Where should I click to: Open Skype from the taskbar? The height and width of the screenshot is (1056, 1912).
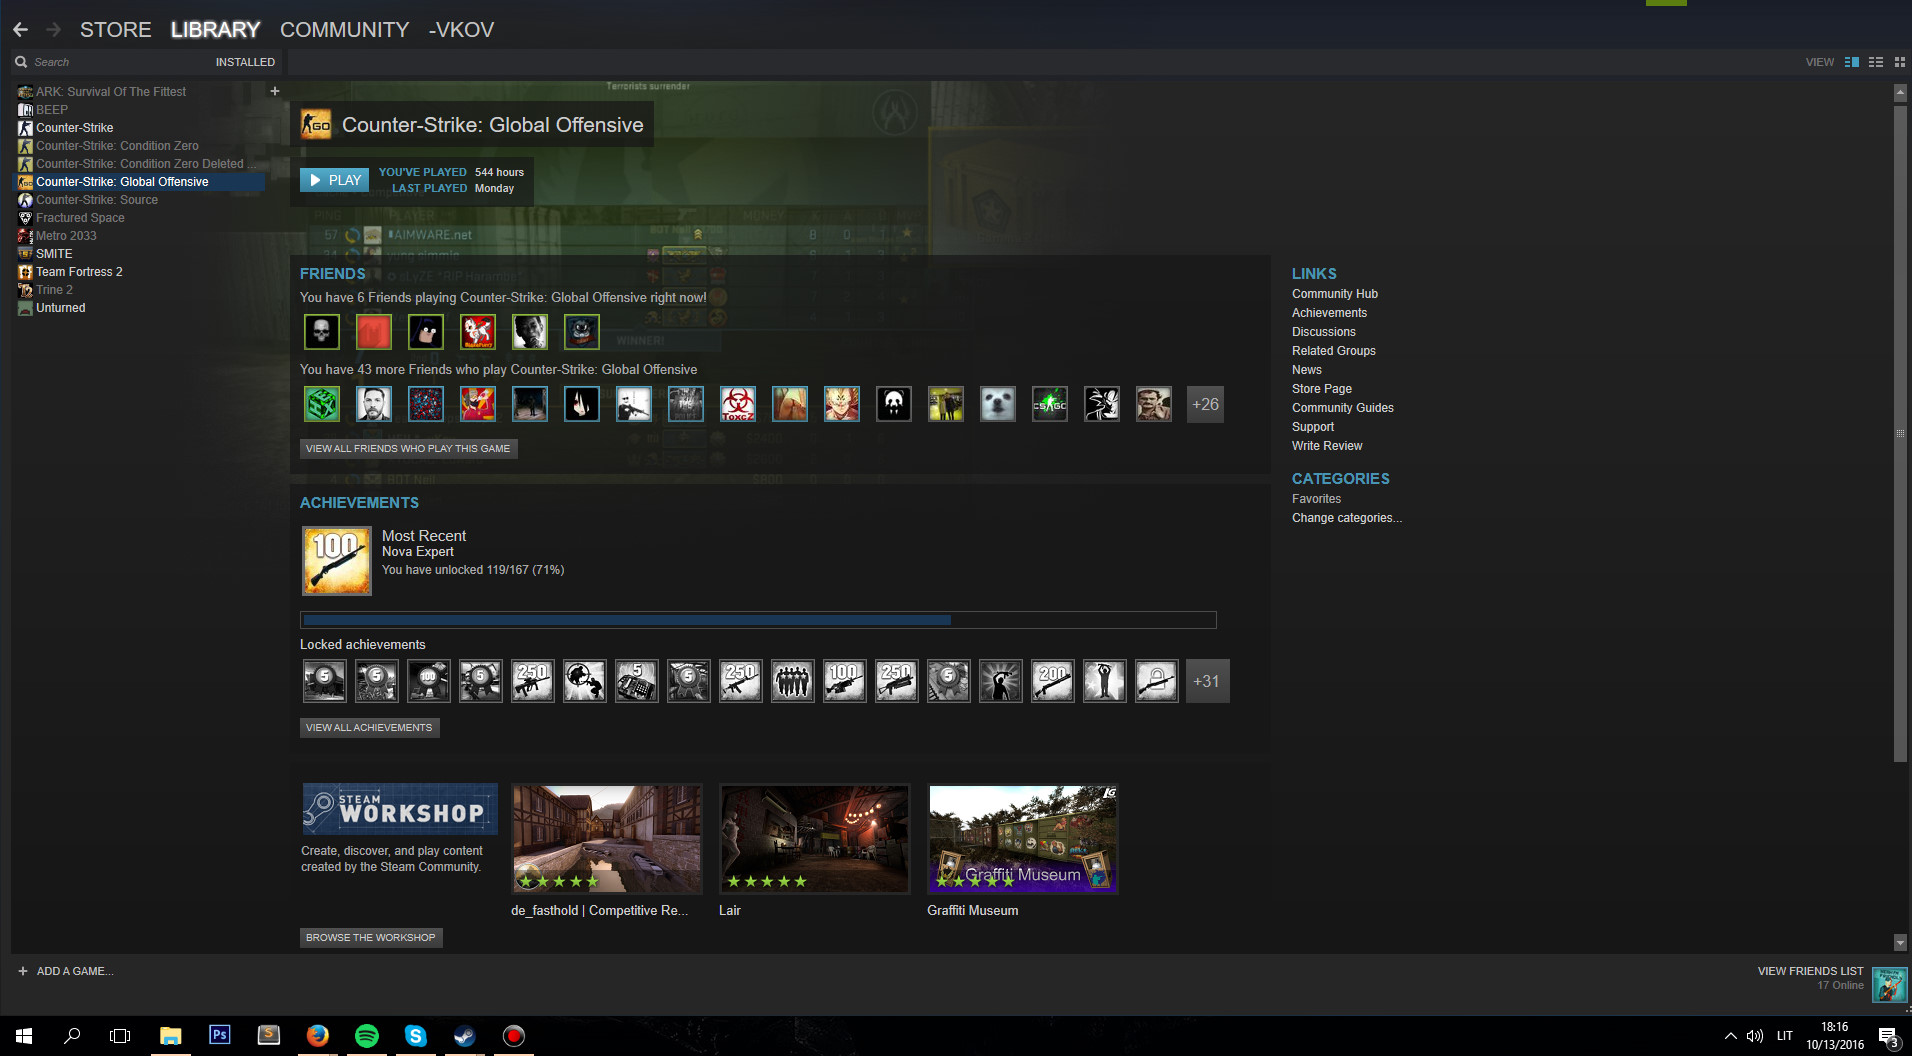point(416,1035)
